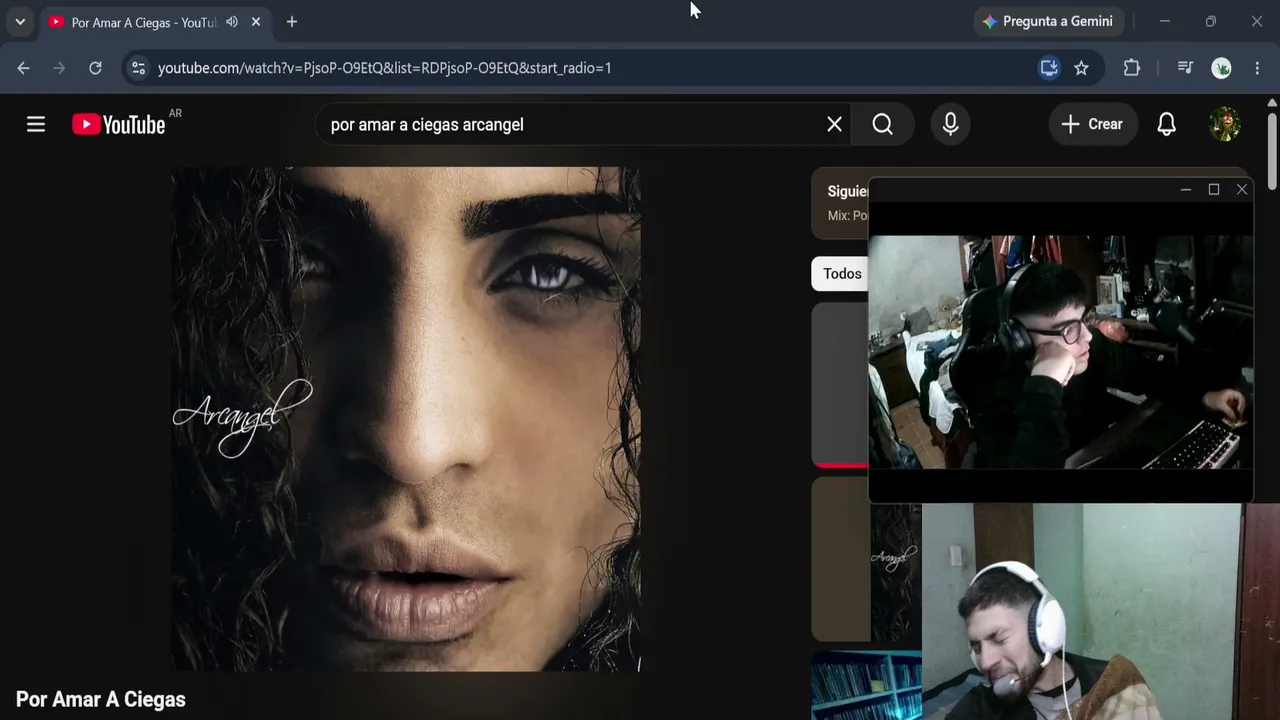Screen dimensions: 1280x720
Task: Minimize the Chrome browser window
Action: tap(1165, 21)
